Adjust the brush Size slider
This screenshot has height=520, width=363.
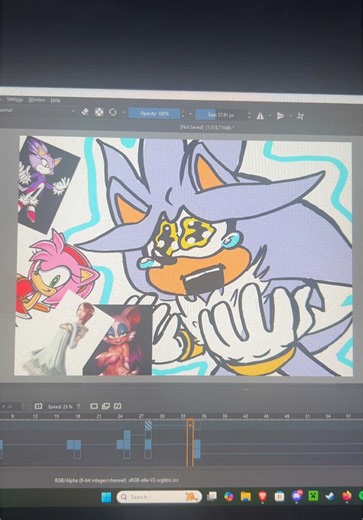click(221, 115)
